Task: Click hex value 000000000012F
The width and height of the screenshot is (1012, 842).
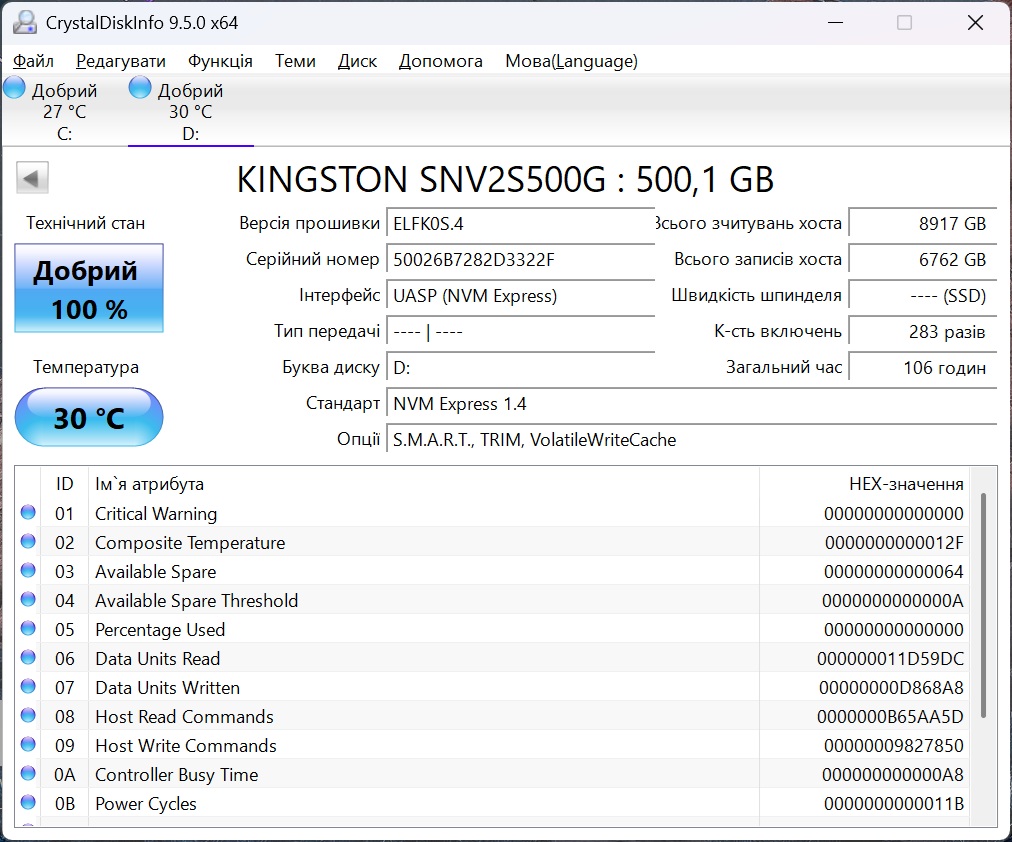Action: coord(894,543)
